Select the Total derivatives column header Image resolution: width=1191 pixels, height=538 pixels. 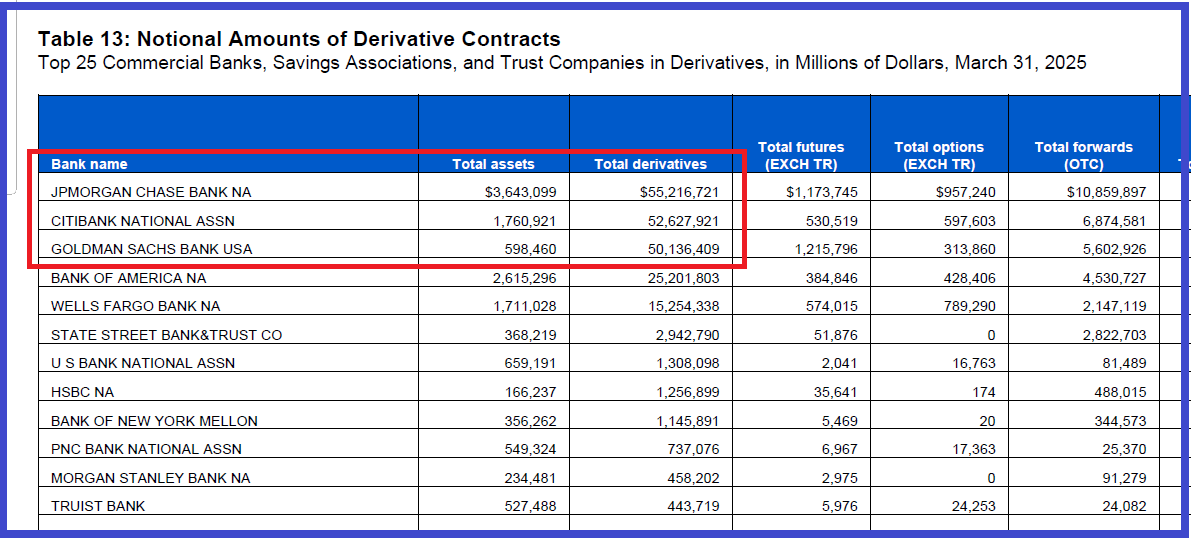[650, 164]
